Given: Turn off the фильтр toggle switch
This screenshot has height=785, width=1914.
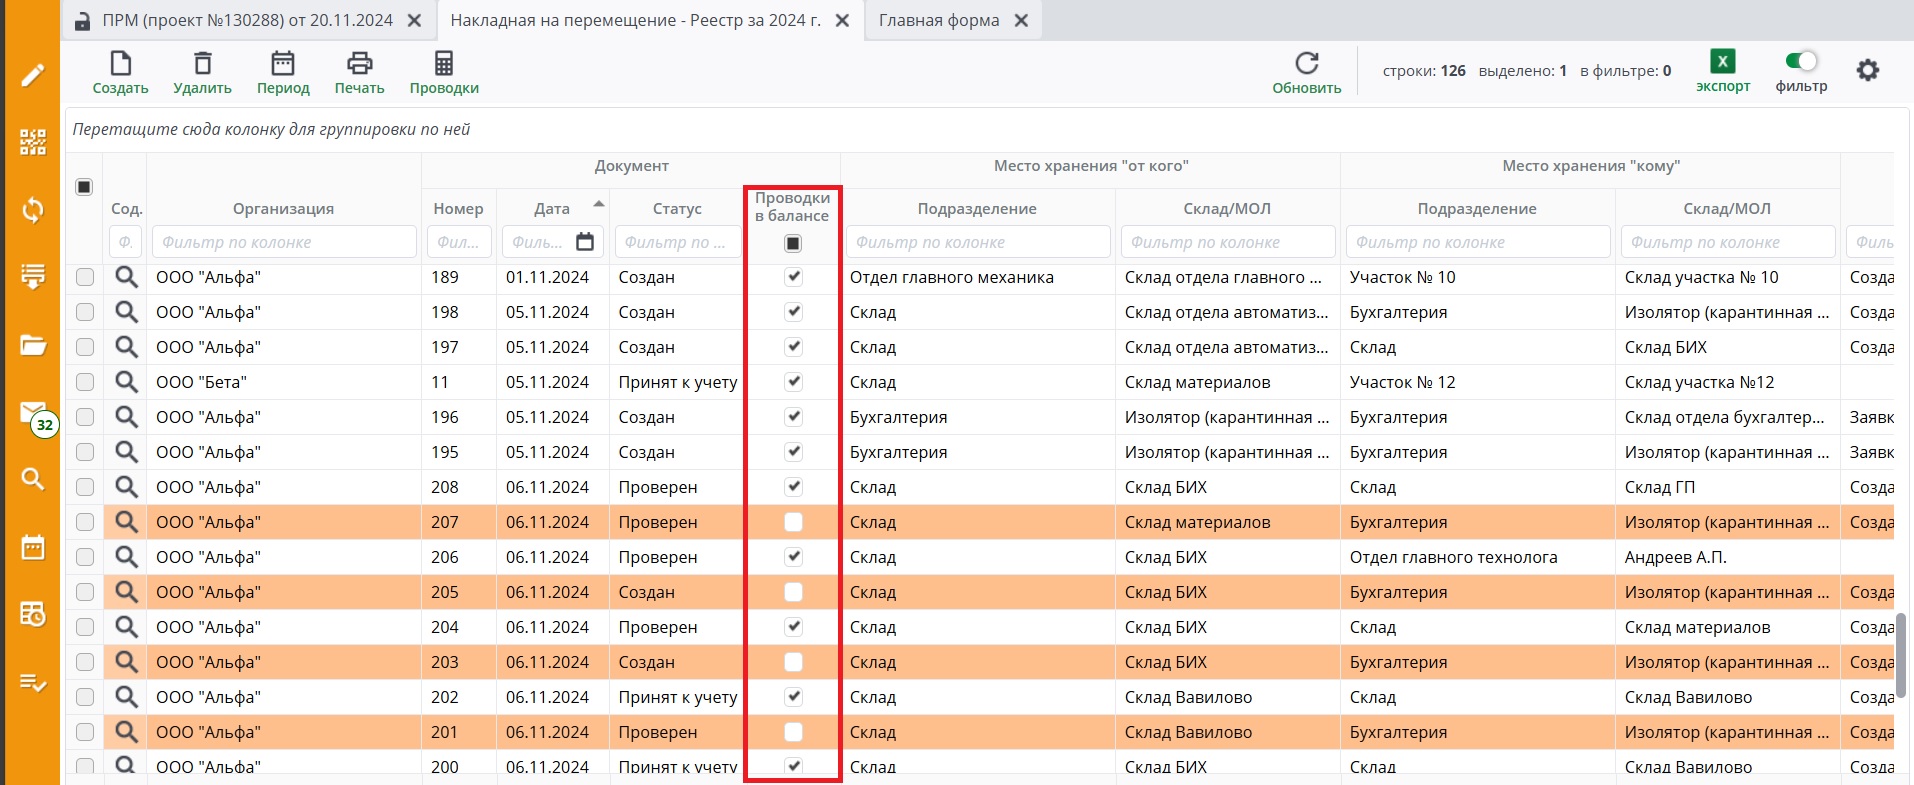Looking at the screenshot, I should [x=1801, y=62].
